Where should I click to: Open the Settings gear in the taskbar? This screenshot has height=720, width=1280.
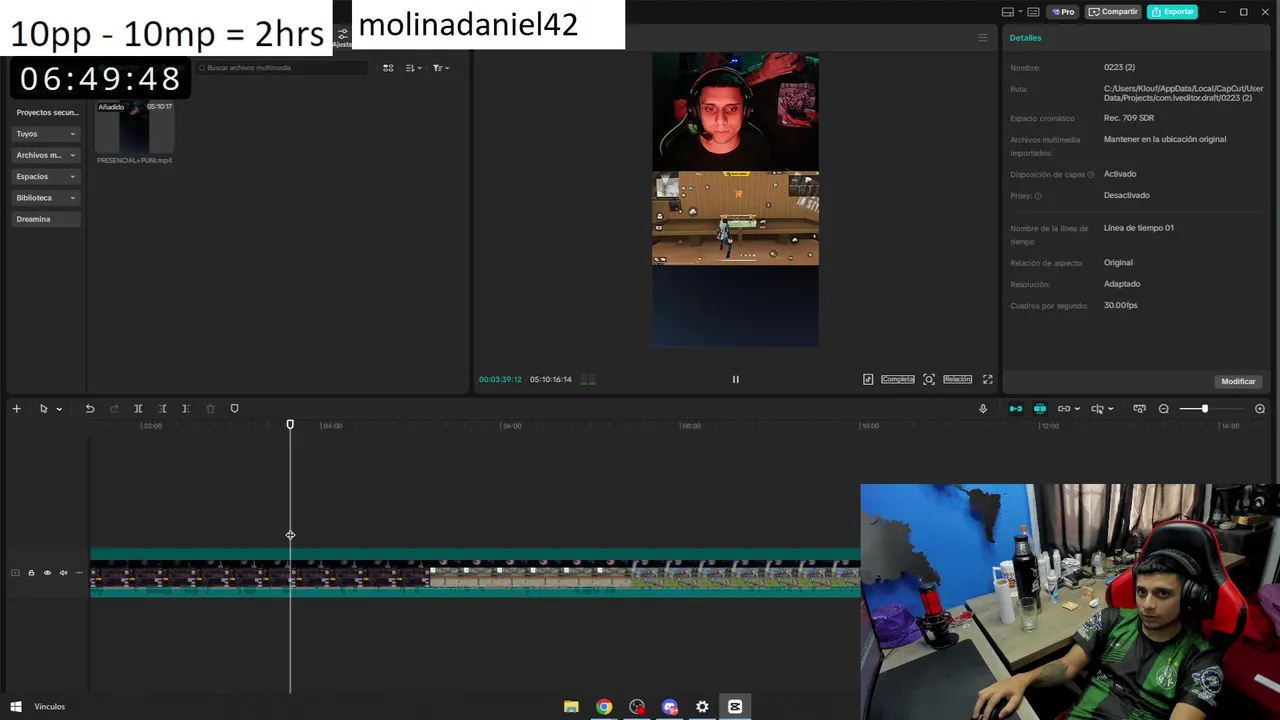pos(702,707)
